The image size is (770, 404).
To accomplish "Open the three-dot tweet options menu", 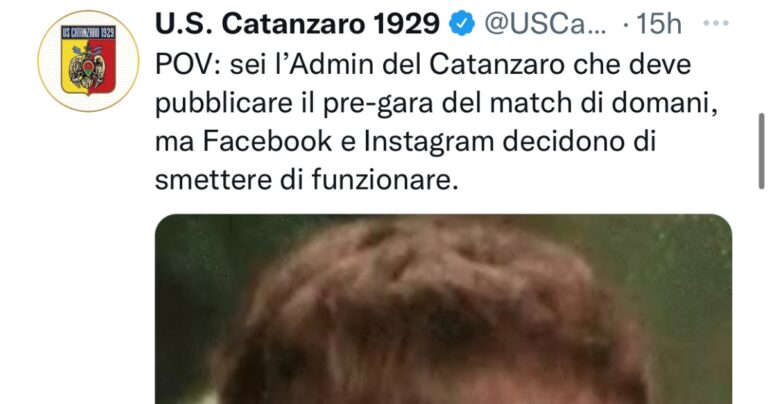I will [x=716, y=23].
